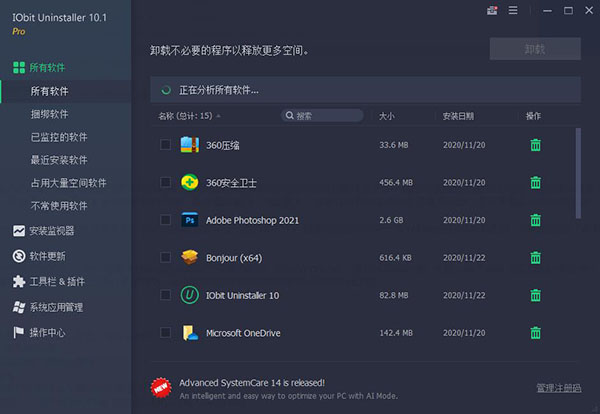The image size is (600, 414).
Task: Click the Photoshop Ps app icon
Action: coord(189,220)
